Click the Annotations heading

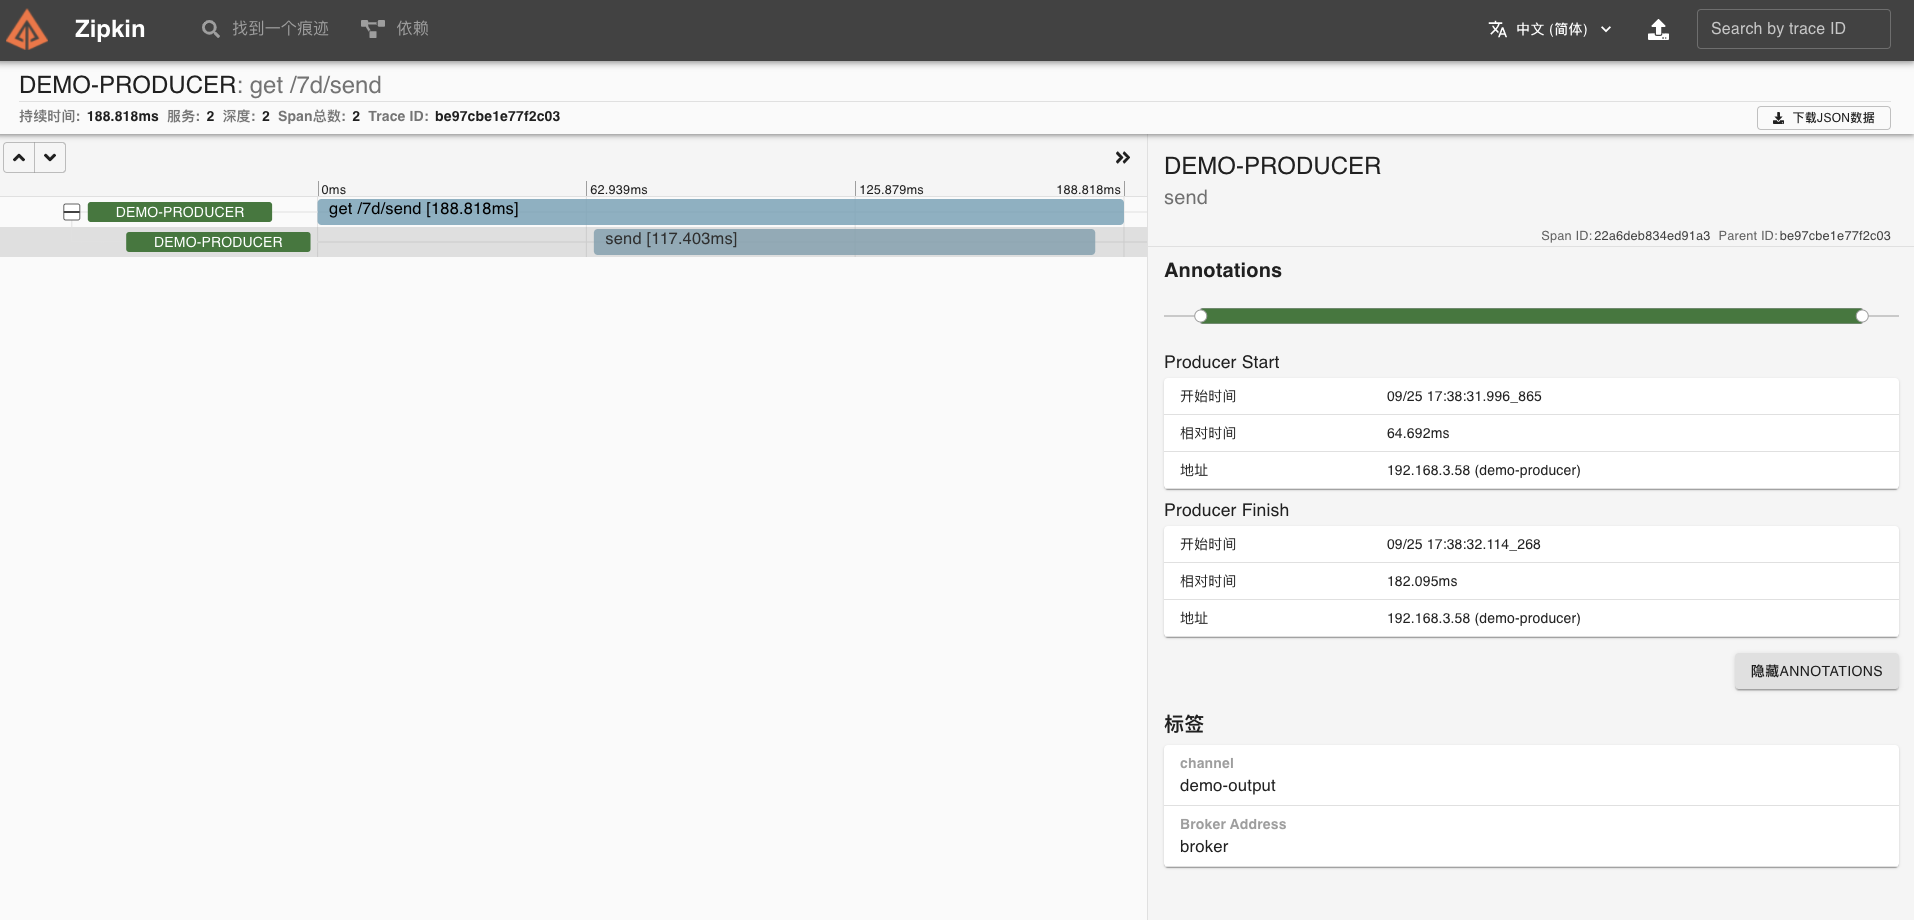click(1223, 270)
